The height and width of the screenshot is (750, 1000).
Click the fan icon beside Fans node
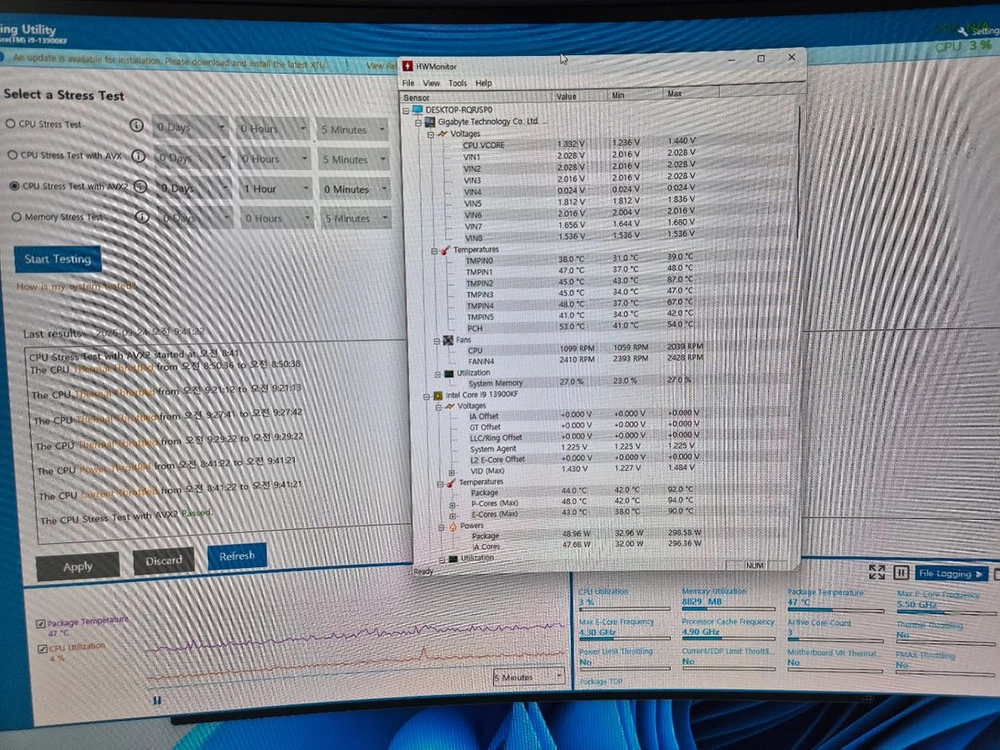[448, 341]
